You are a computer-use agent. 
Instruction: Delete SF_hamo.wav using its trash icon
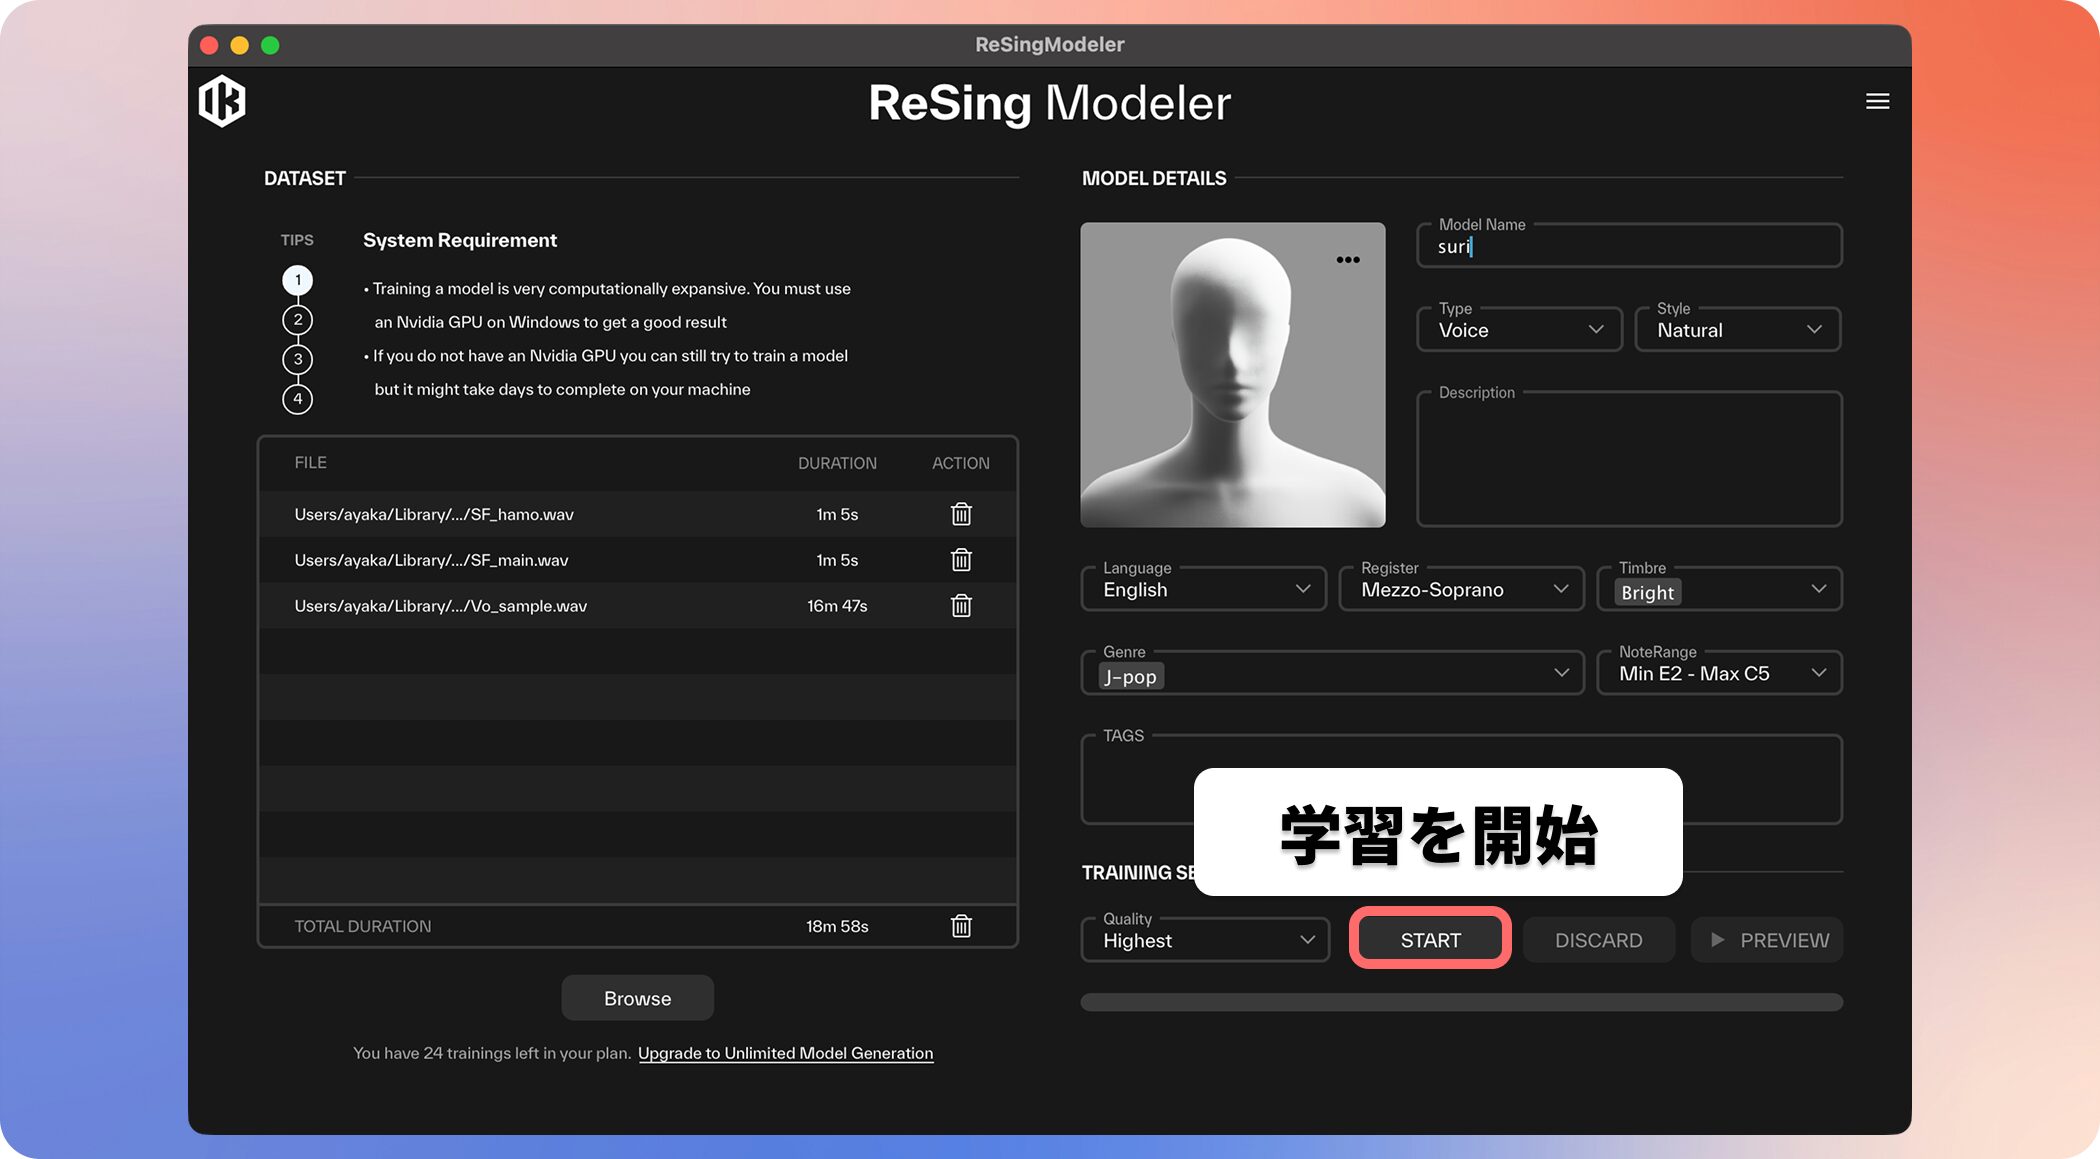(x=960, y=513)
